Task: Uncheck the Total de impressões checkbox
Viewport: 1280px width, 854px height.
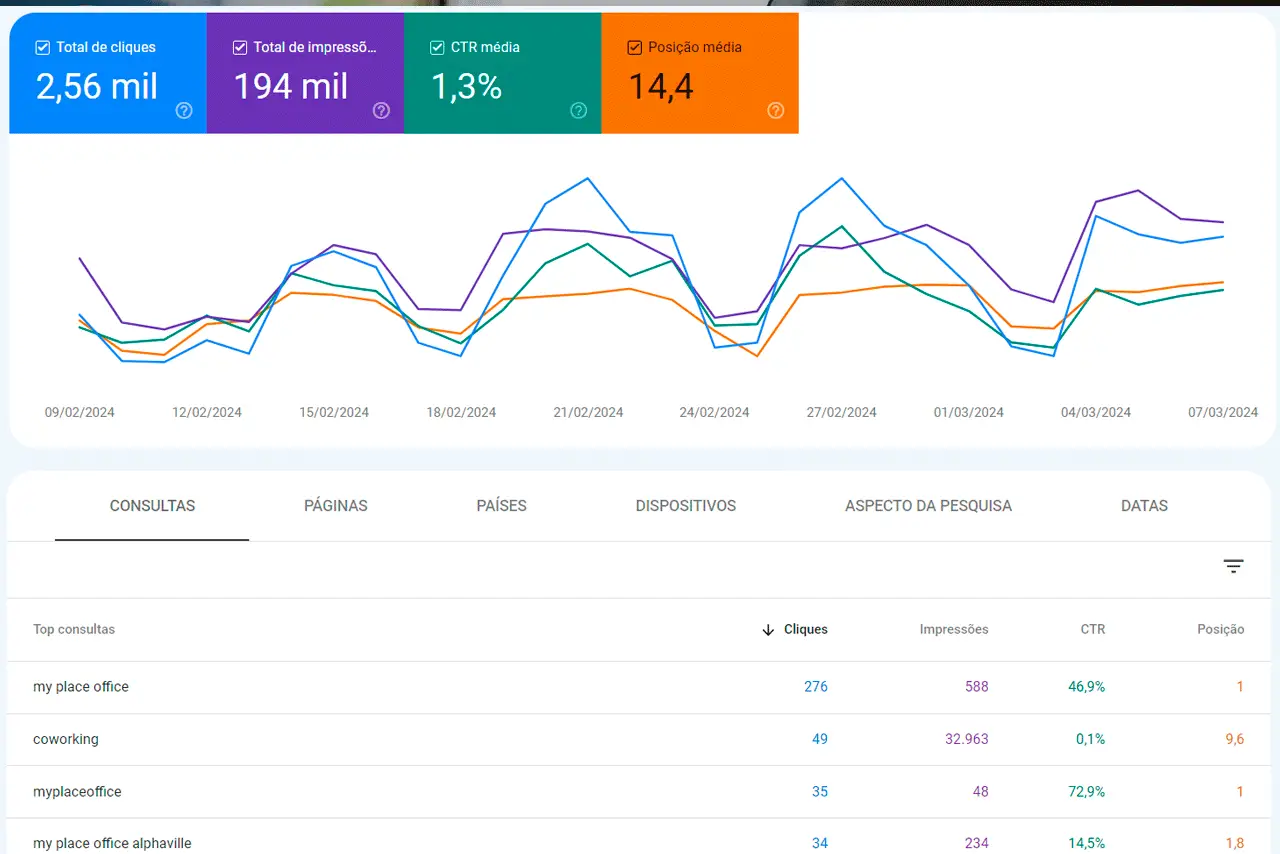Action: coord(239,47)
